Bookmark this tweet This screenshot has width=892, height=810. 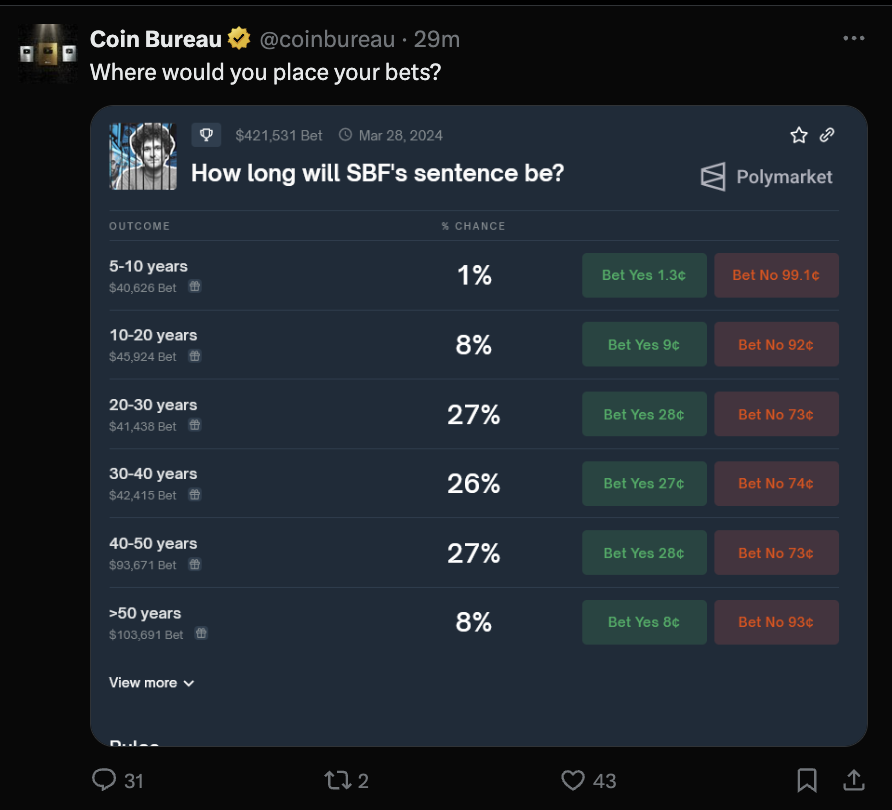point(807,780)
